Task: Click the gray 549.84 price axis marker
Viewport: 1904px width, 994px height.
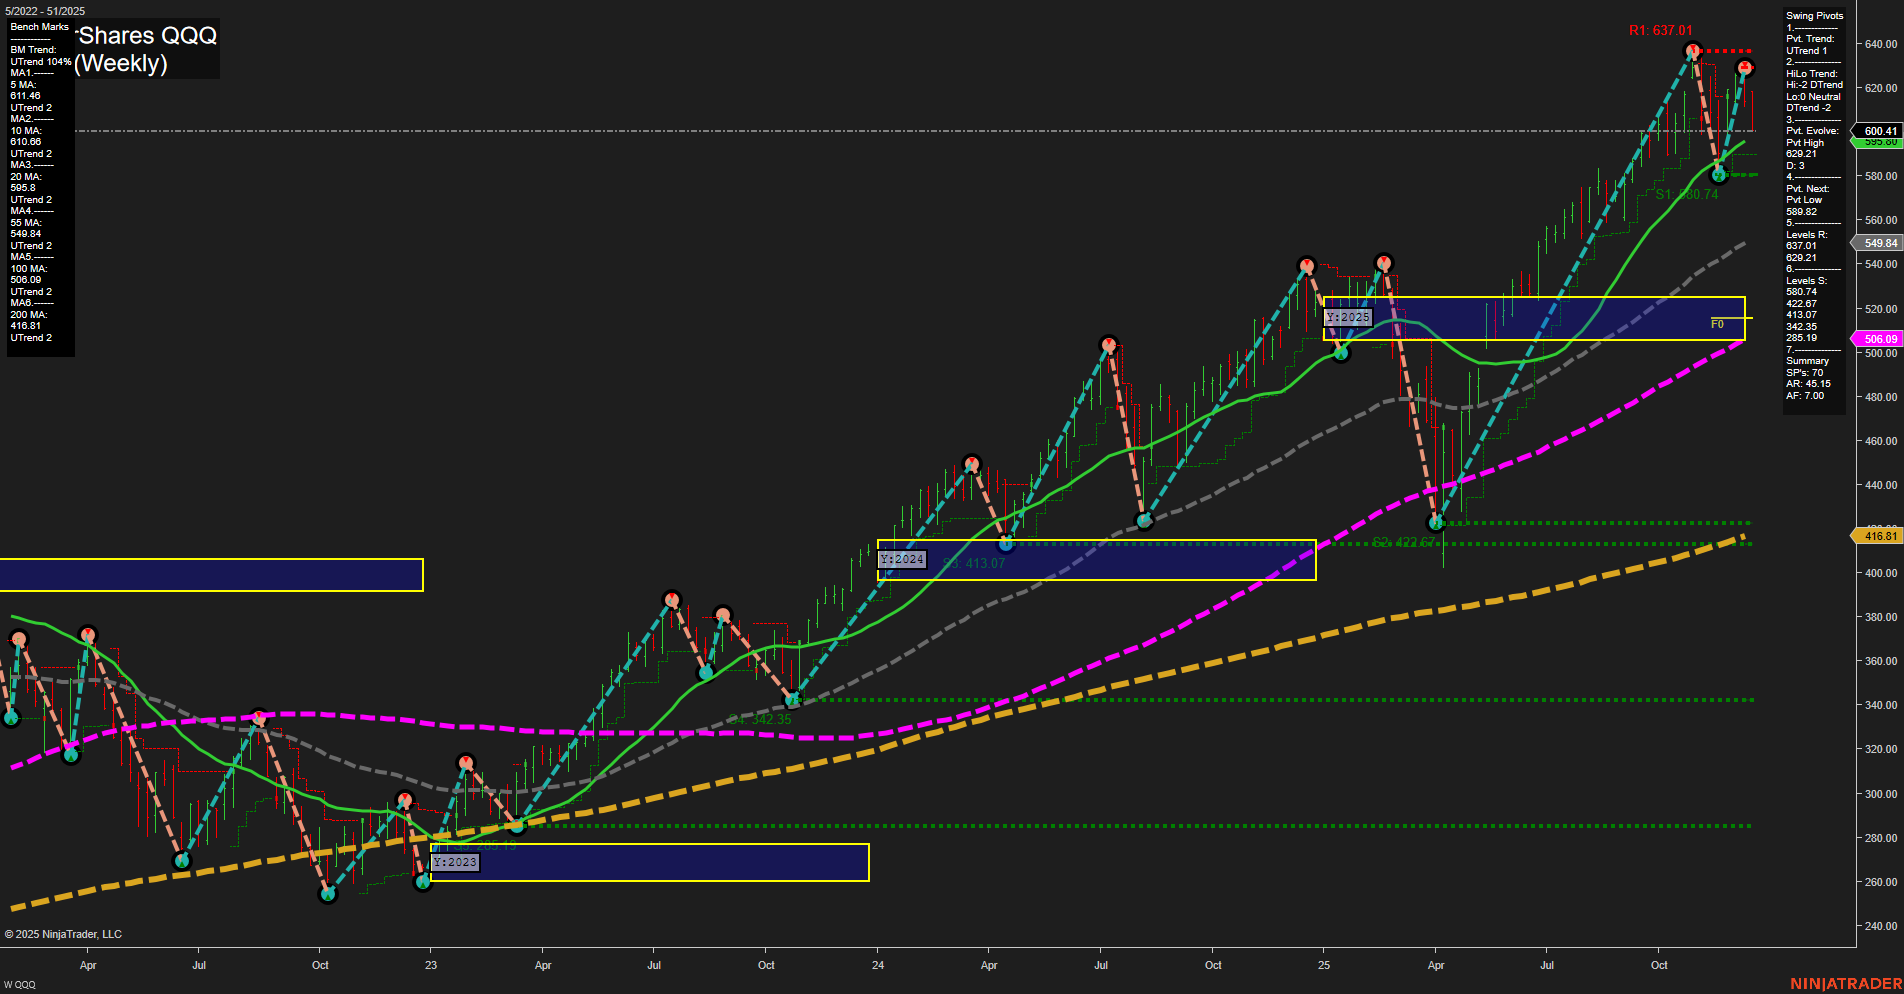Action: [x=1879, y=243]
